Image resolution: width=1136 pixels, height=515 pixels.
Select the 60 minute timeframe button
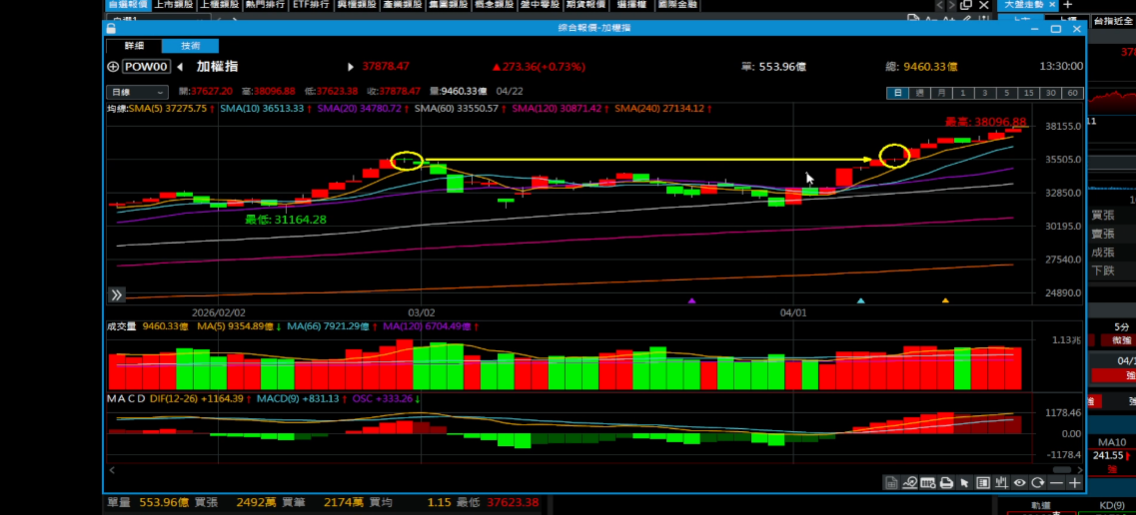point(1072,93)
